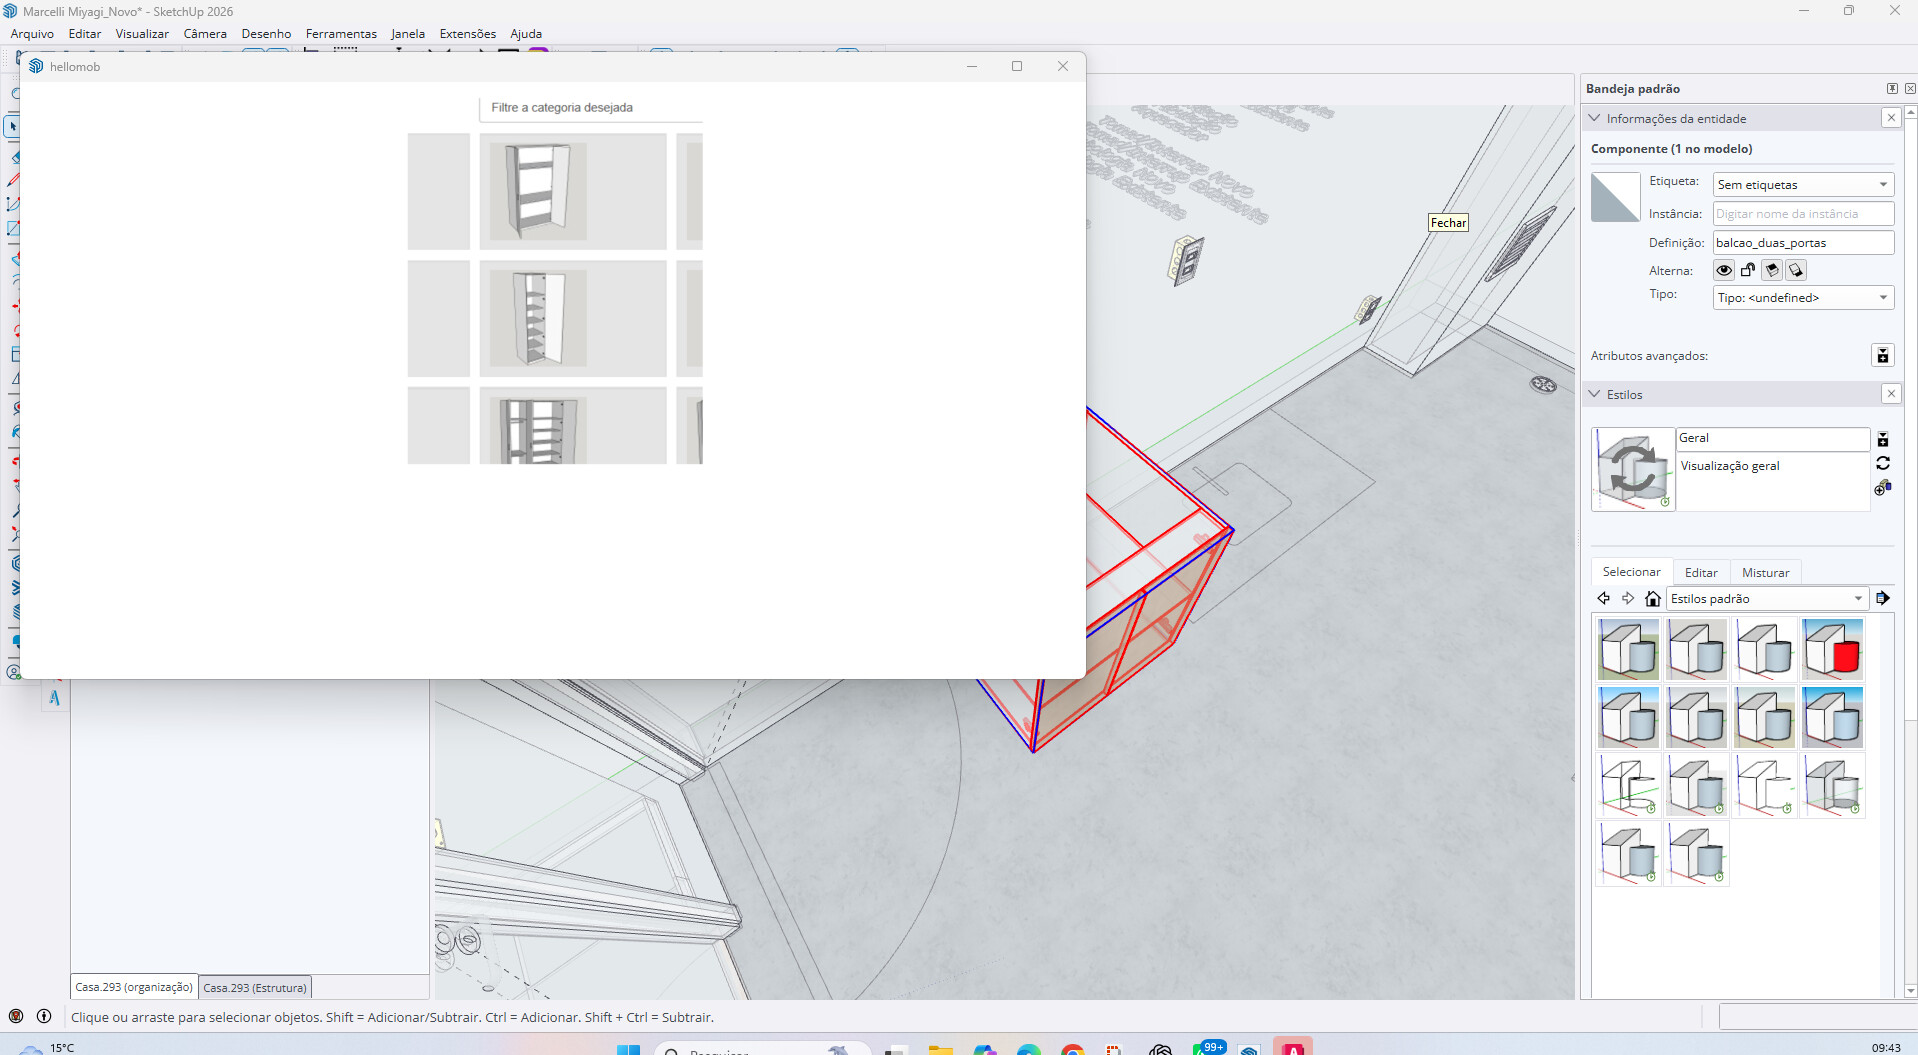
Task: Create new style icon
Action: click(x=1883, y=488)
